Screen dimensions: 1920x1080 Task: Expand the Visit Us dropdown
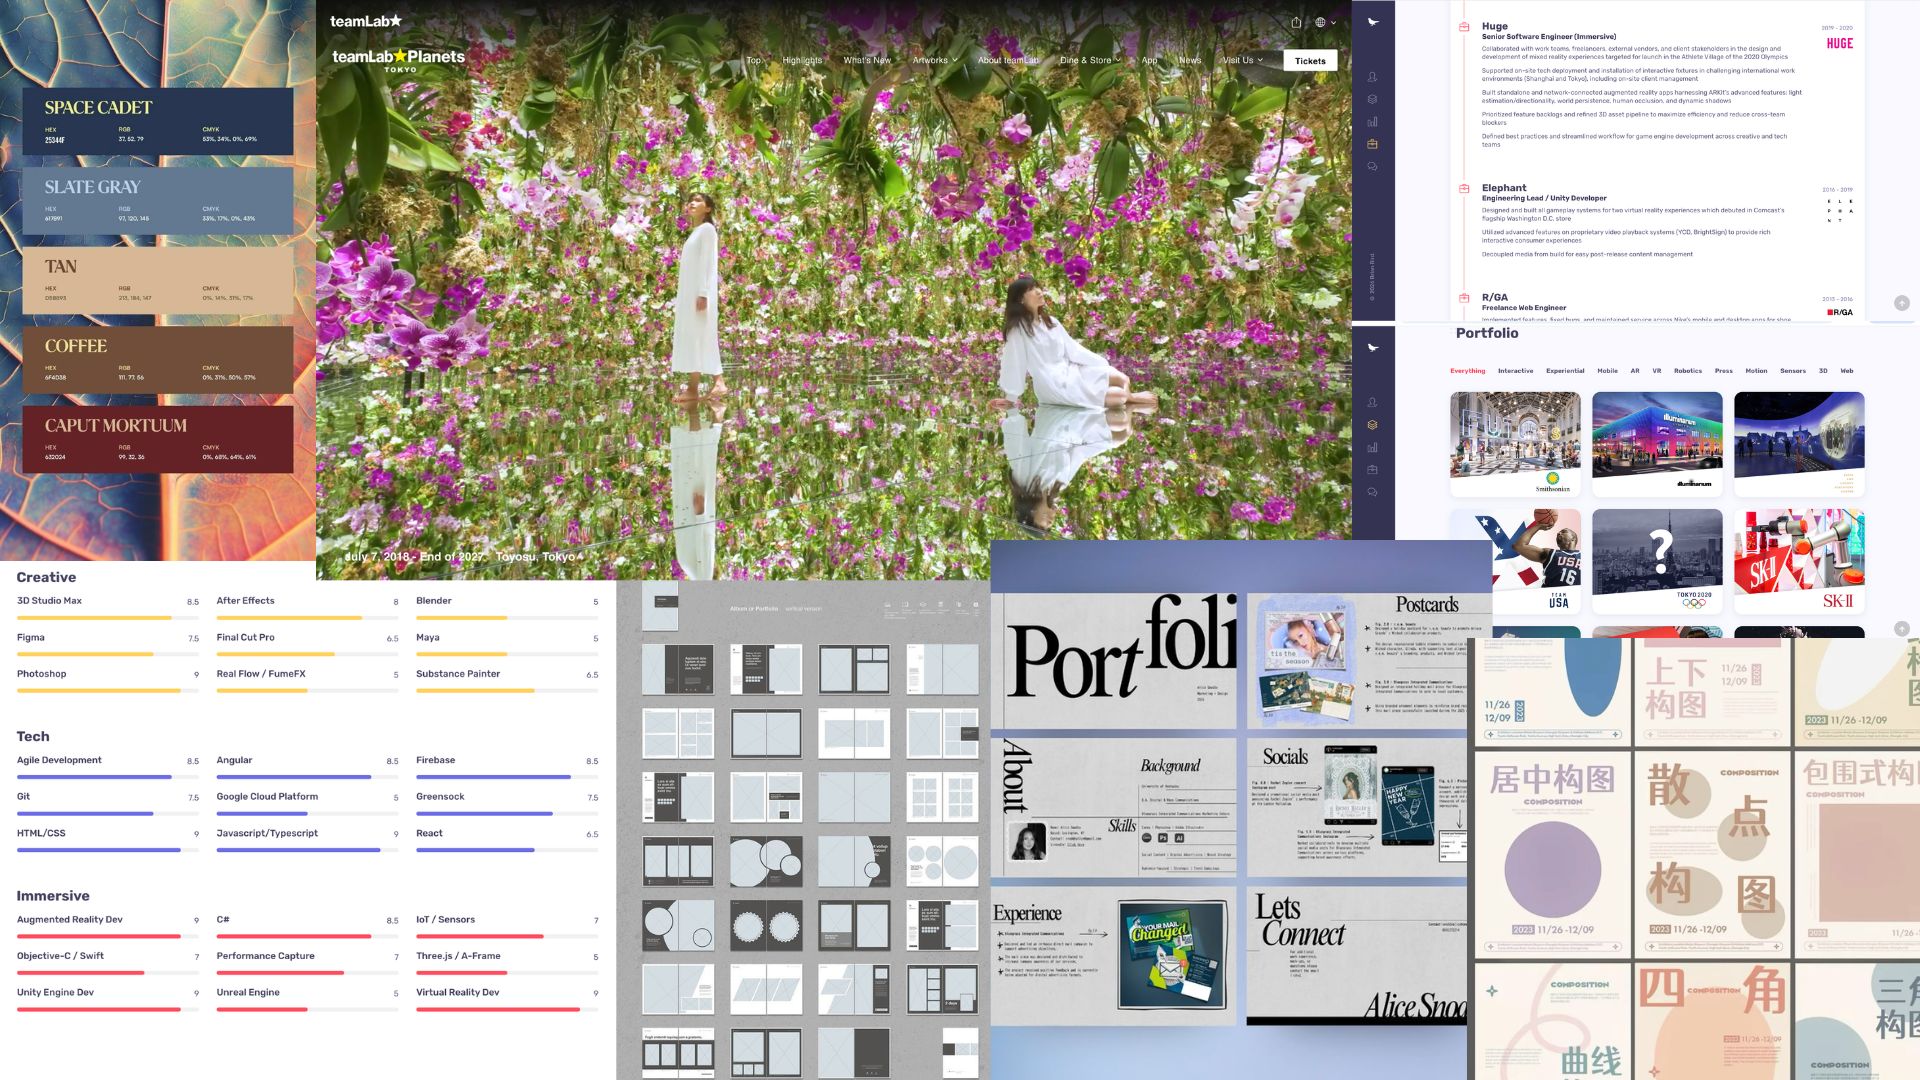pos(1242,60)
